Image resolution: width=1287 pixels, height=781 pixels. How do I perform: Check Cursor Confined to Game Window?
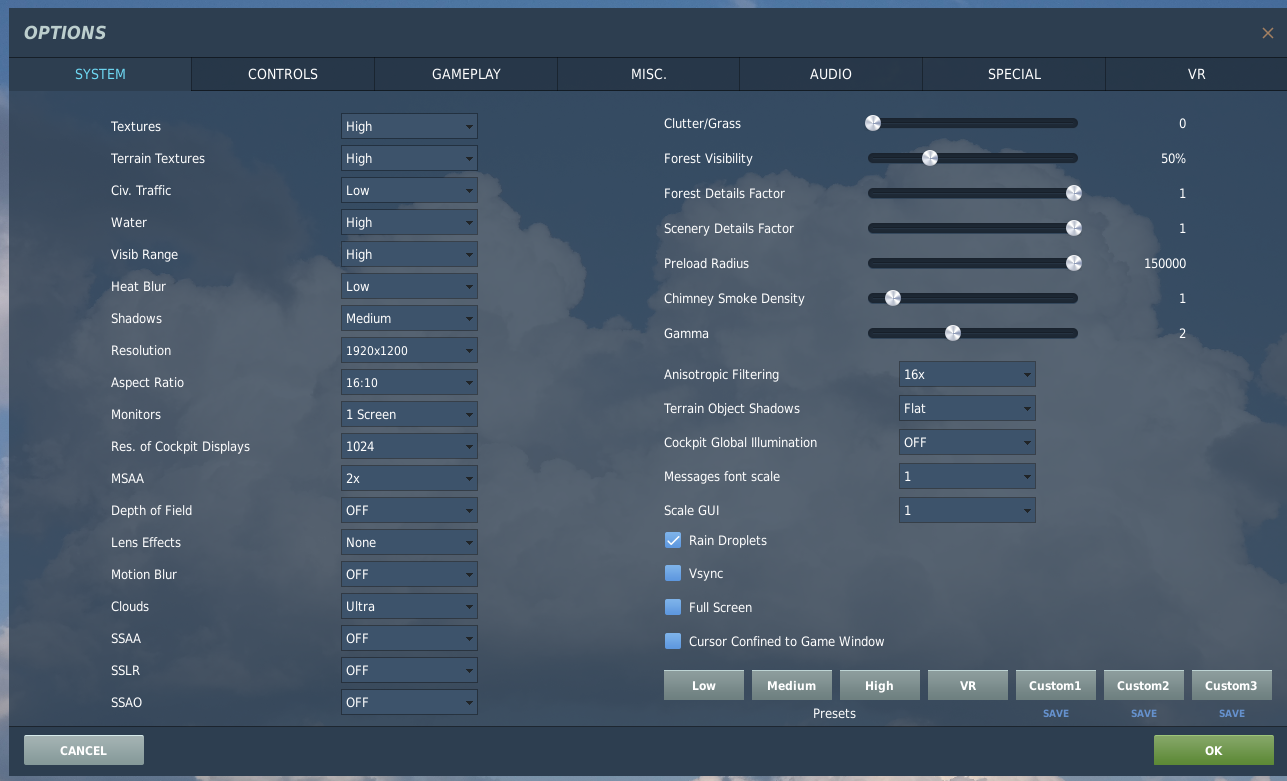pos(673,641)
